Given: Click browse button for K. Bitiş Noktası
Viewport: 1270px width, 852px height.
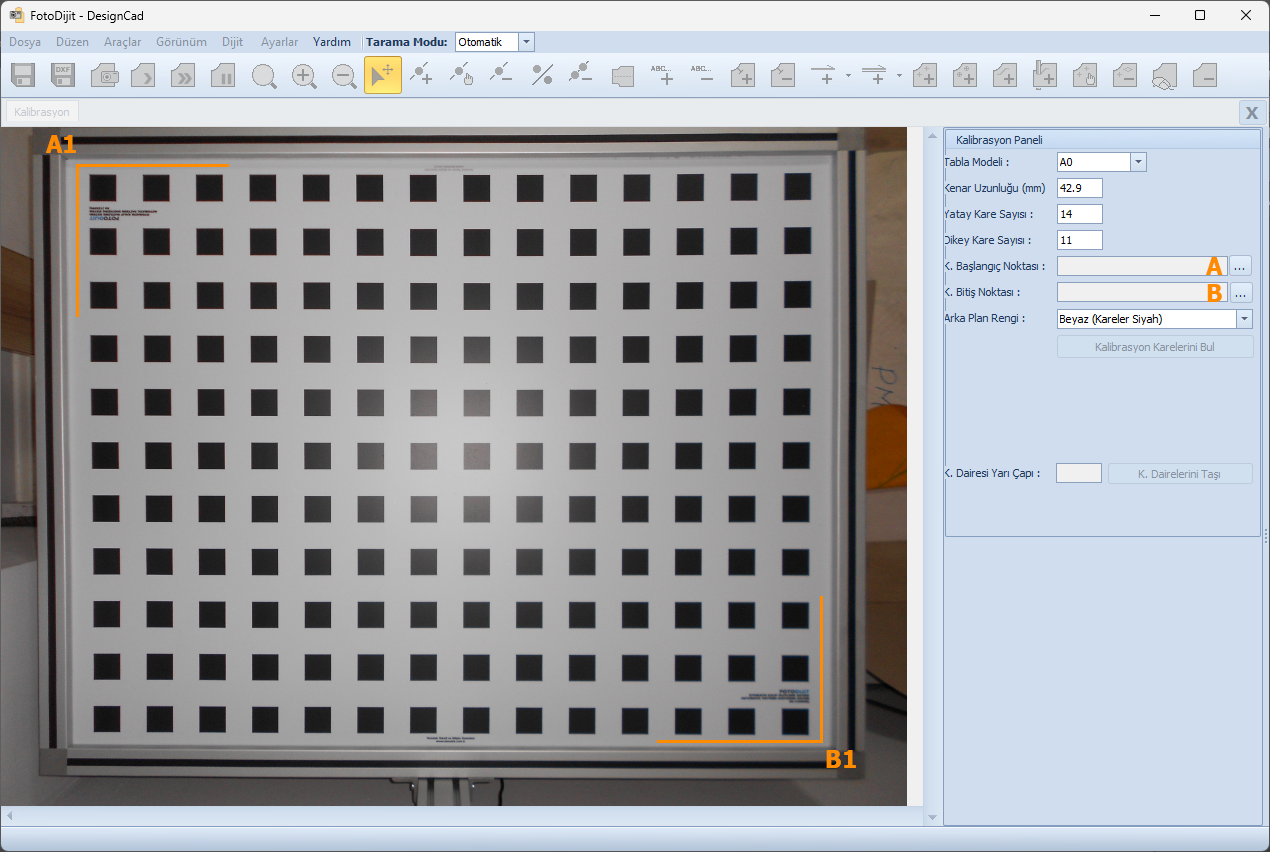Looking at the screenshot, I should [1240, 293].
